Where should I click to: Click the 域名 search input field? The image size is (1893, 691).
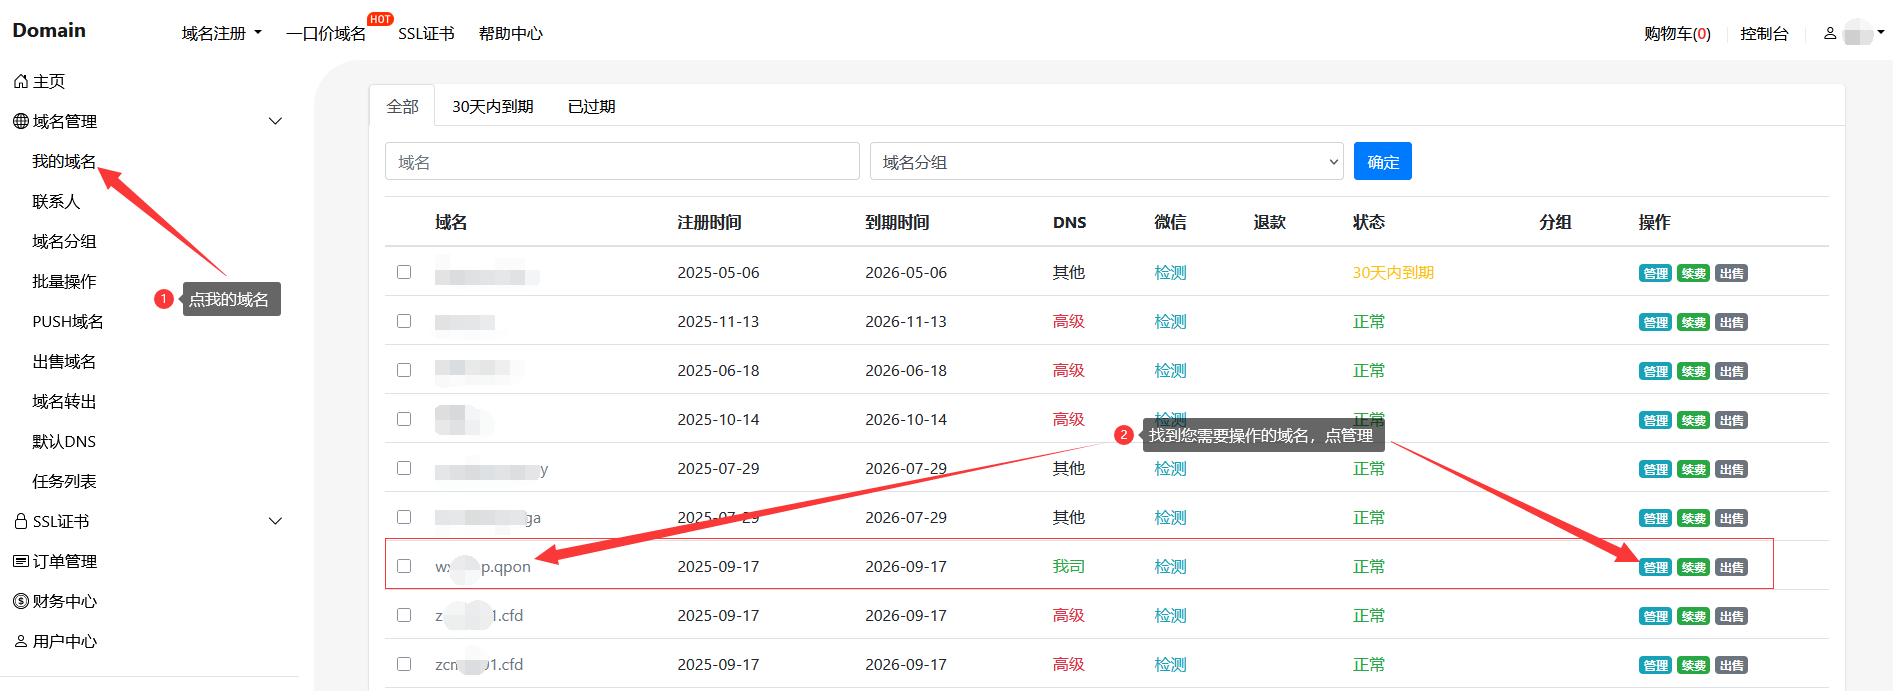tap(621, 162)
